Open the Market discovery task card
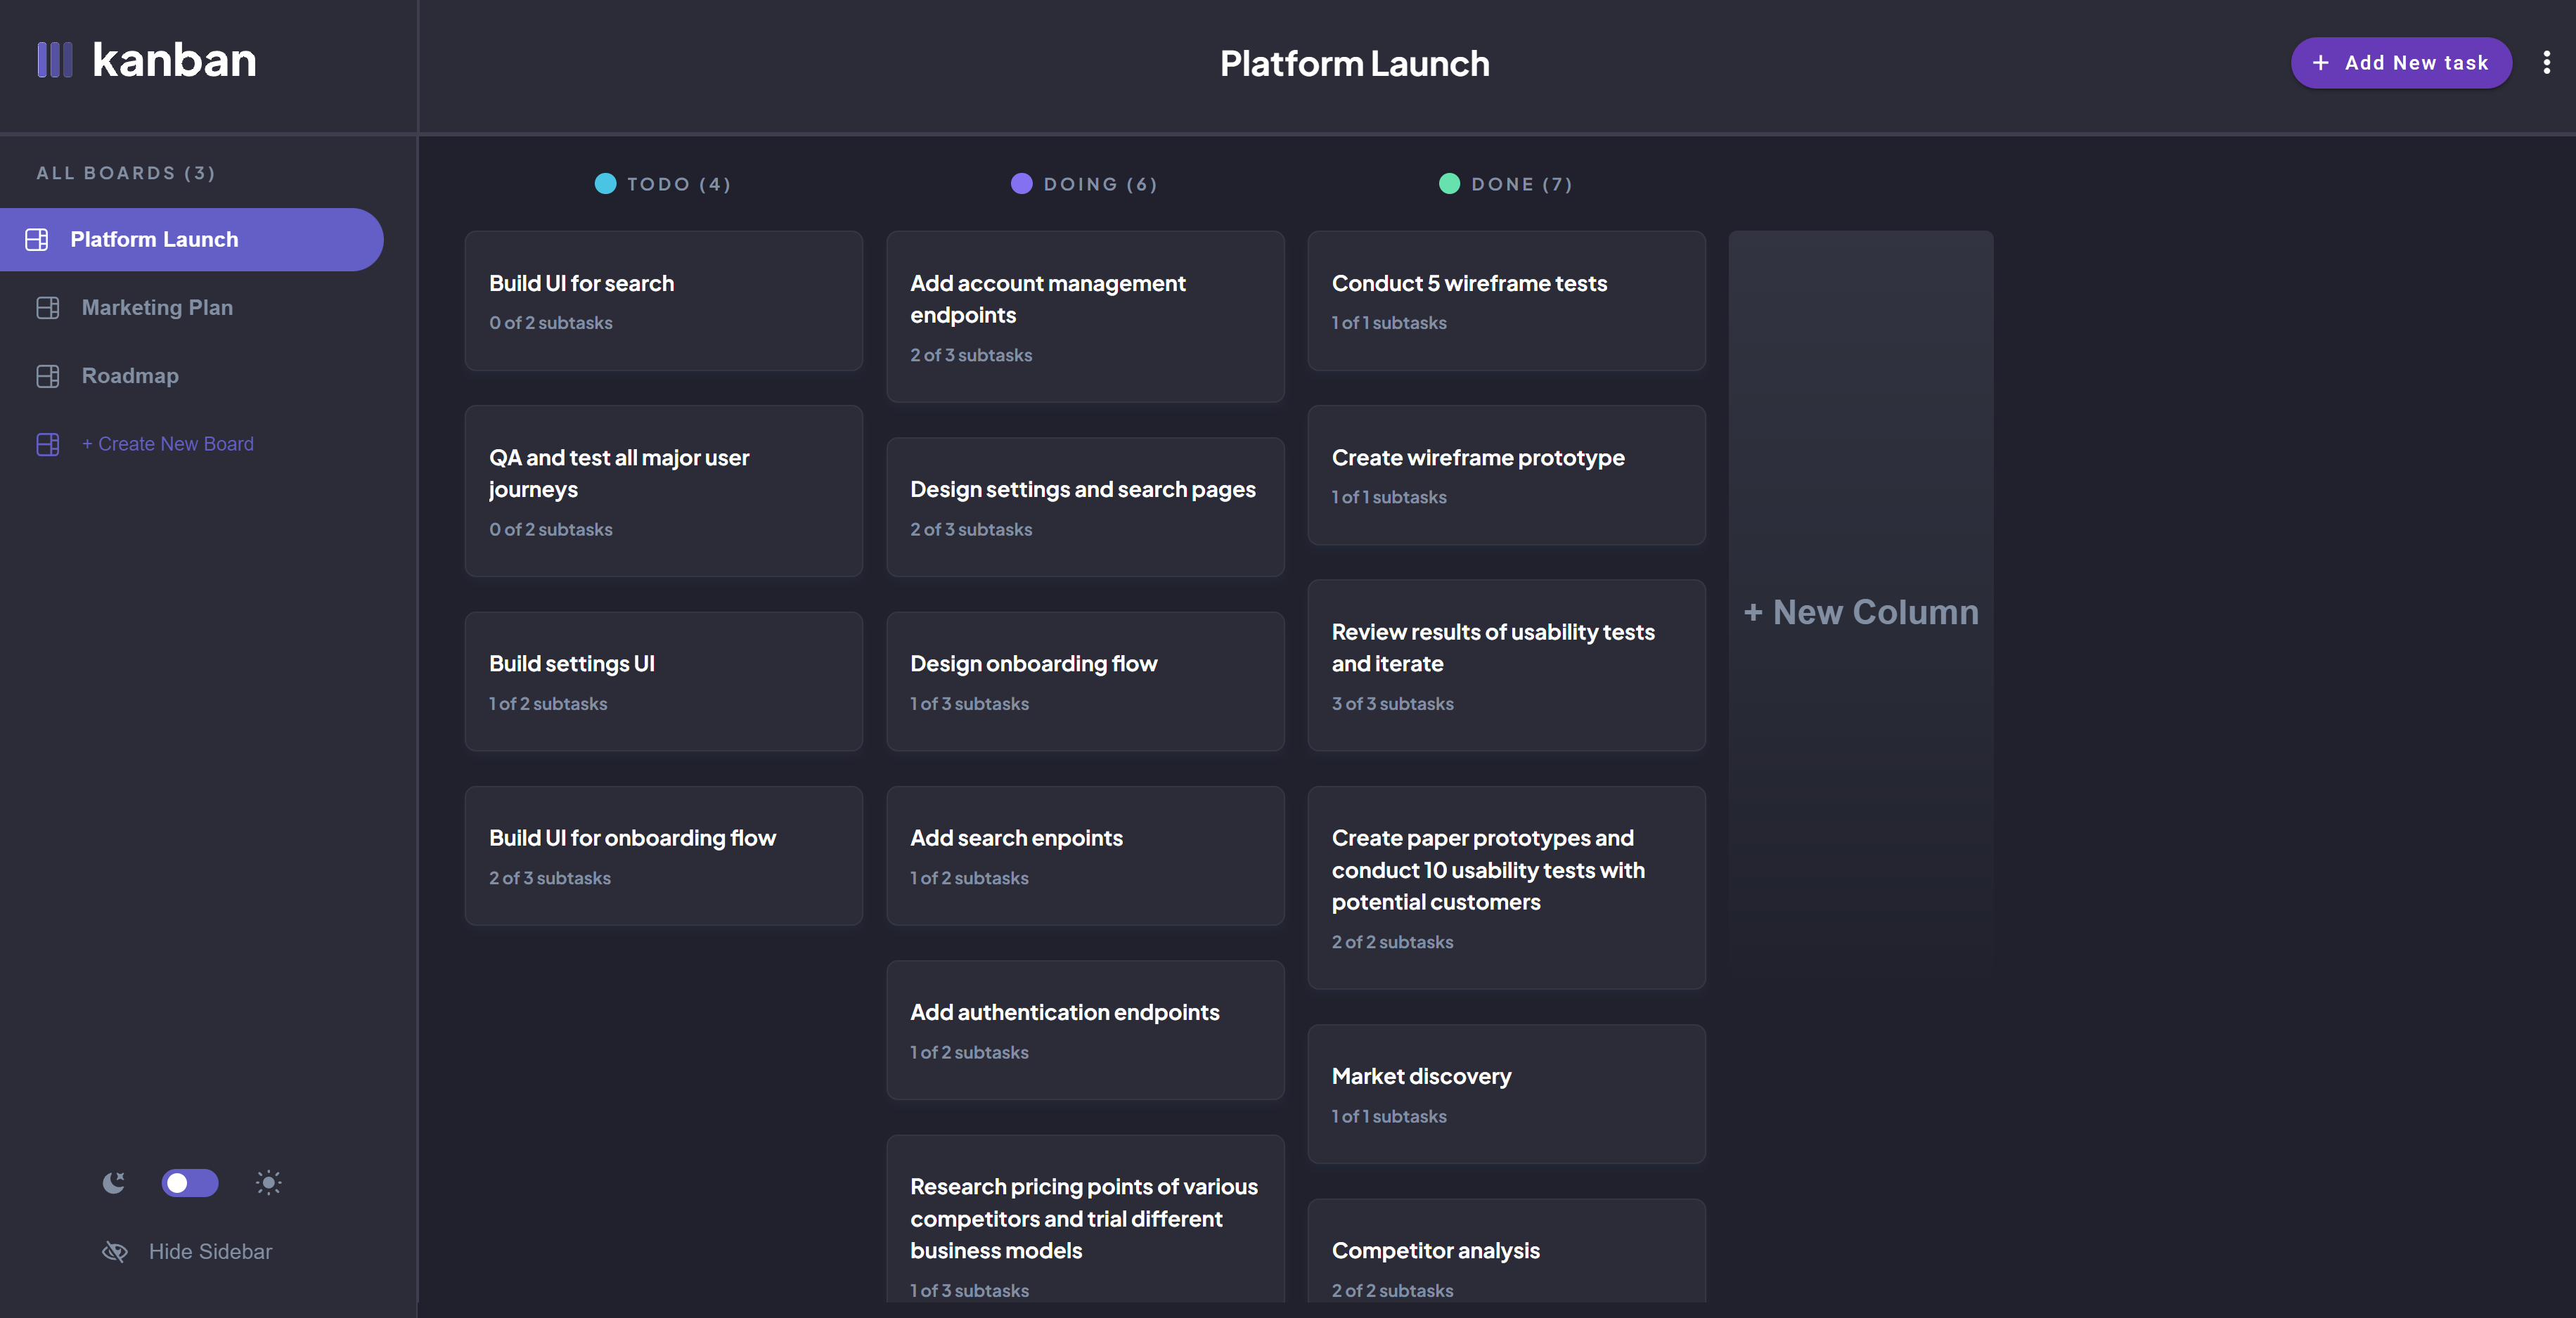 coord(1506,1094)
